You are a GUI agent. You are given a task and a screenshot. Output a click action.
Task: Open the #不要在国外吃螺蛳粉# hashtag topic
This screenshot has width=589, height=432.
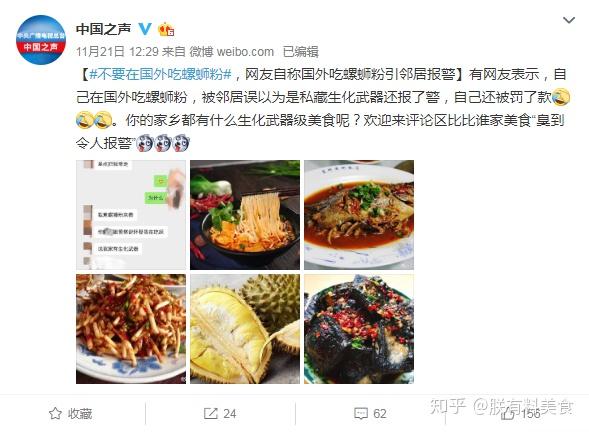[160, 74]
